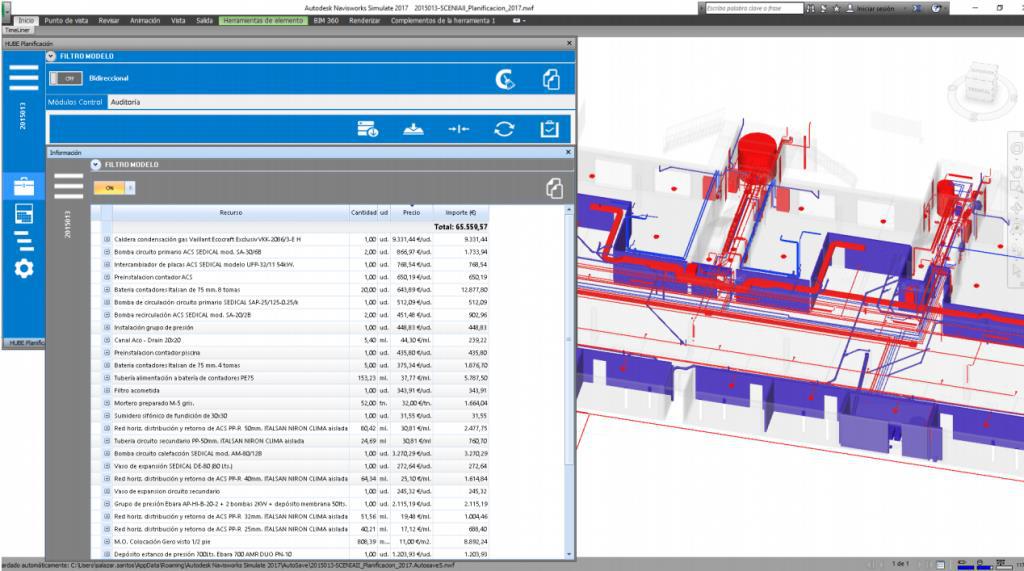The width and height of the screenshot is (1024, 571).
Task: Sort by the Precio column header
Action: pos(411,213)
